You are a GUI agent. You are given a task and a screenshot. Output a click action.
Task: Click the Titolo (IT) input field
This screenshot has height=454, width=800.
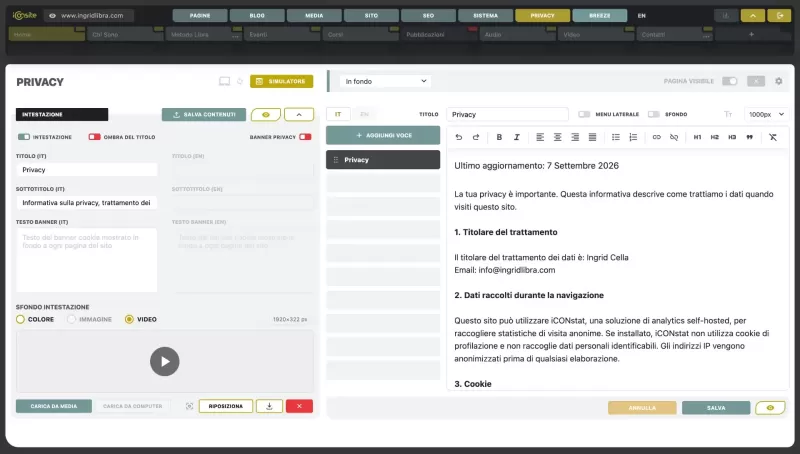click(87, 169)
